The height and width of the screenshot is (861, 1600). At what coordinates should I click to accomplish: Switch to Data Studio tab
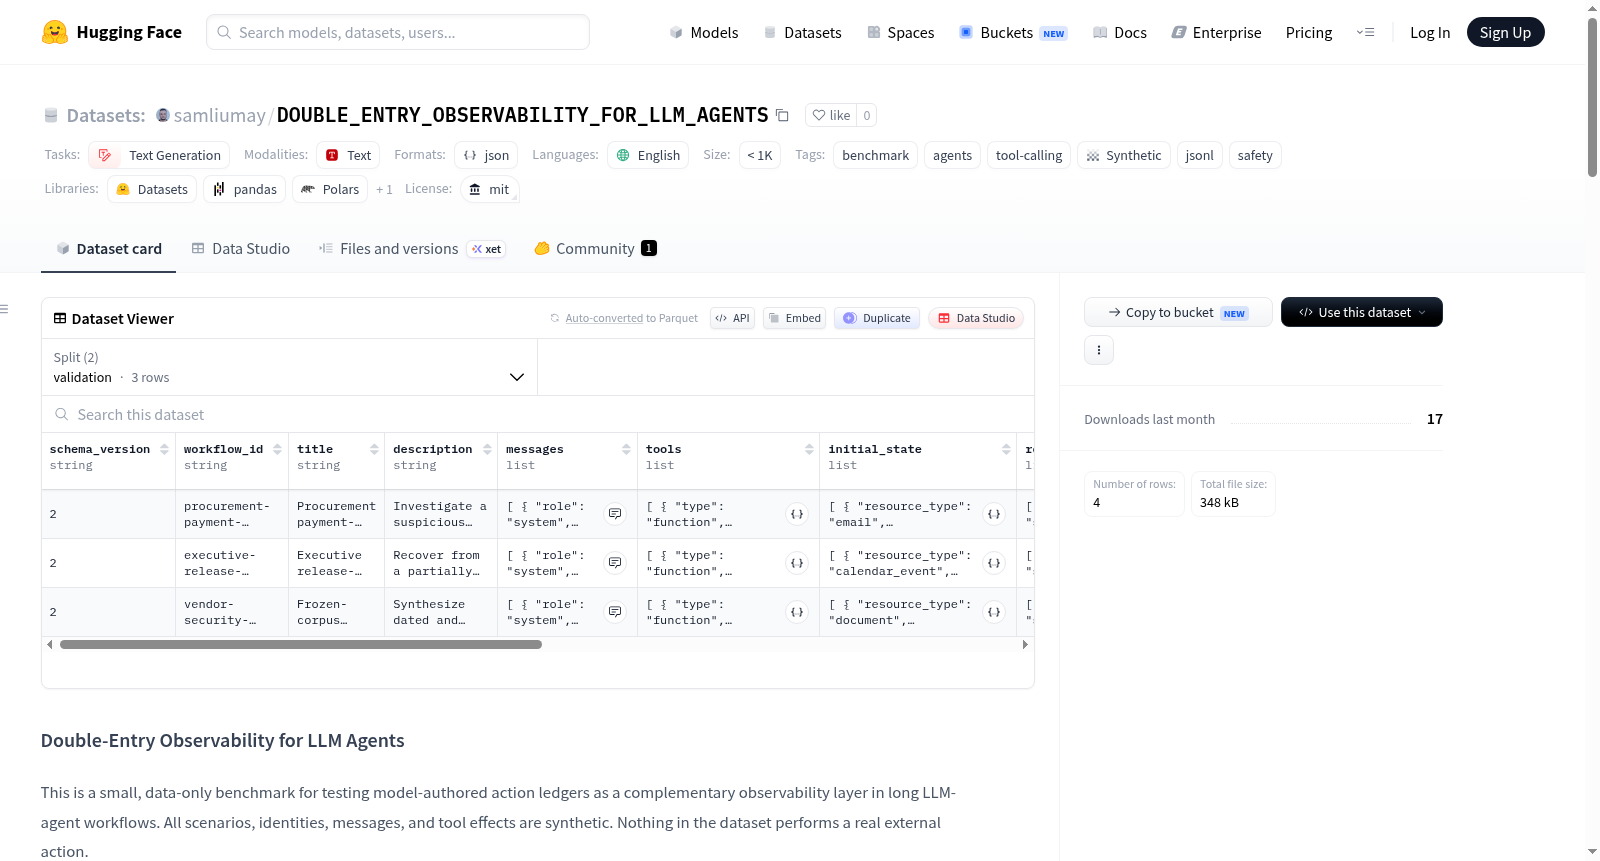(240, 248)
